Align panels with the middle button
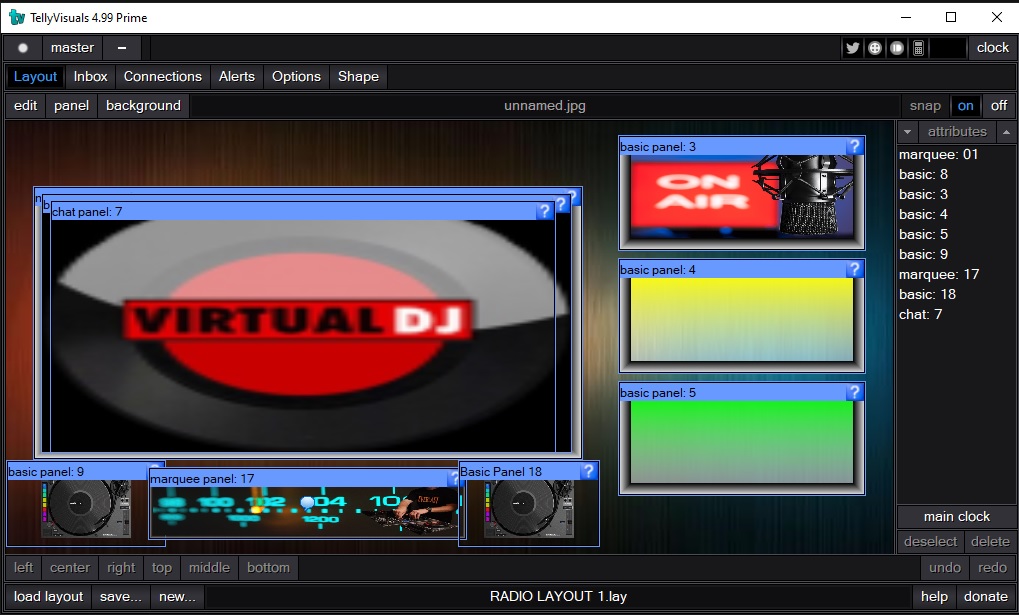This screenshot has width=1019, height=615. point(209,568)
